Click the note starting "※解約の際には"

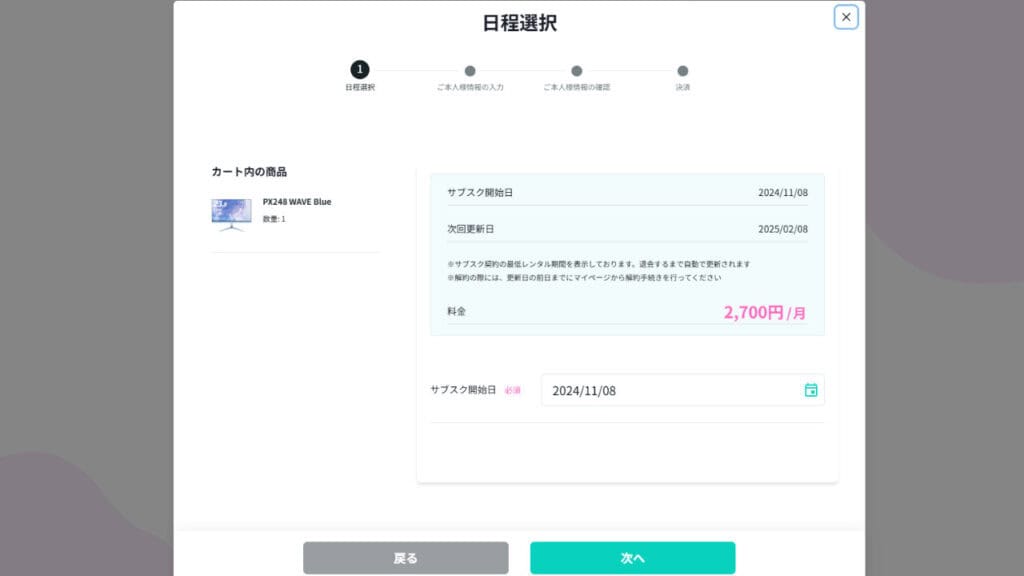point(584,278)
